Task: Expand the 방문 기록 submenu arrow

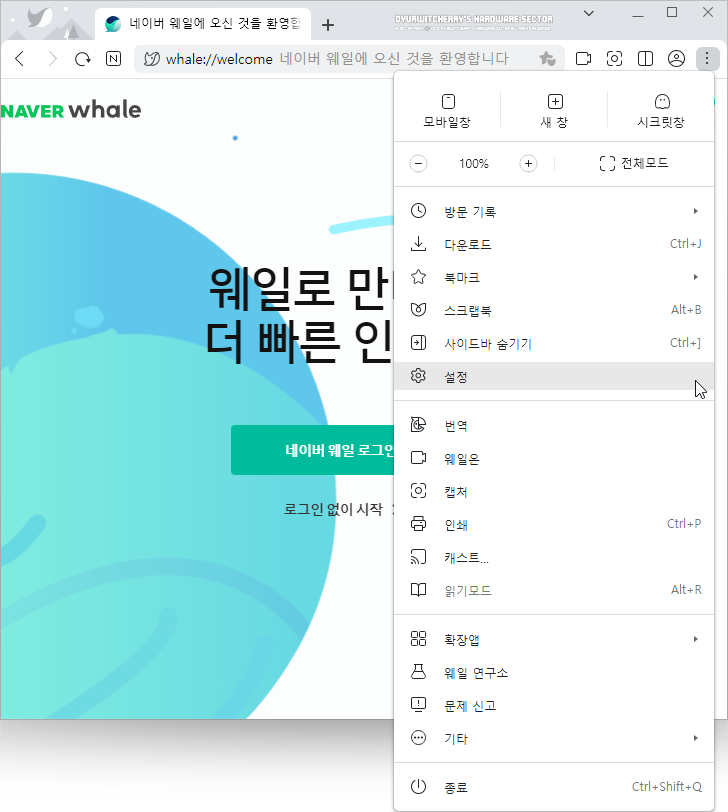Action: (x=696, y=211)
